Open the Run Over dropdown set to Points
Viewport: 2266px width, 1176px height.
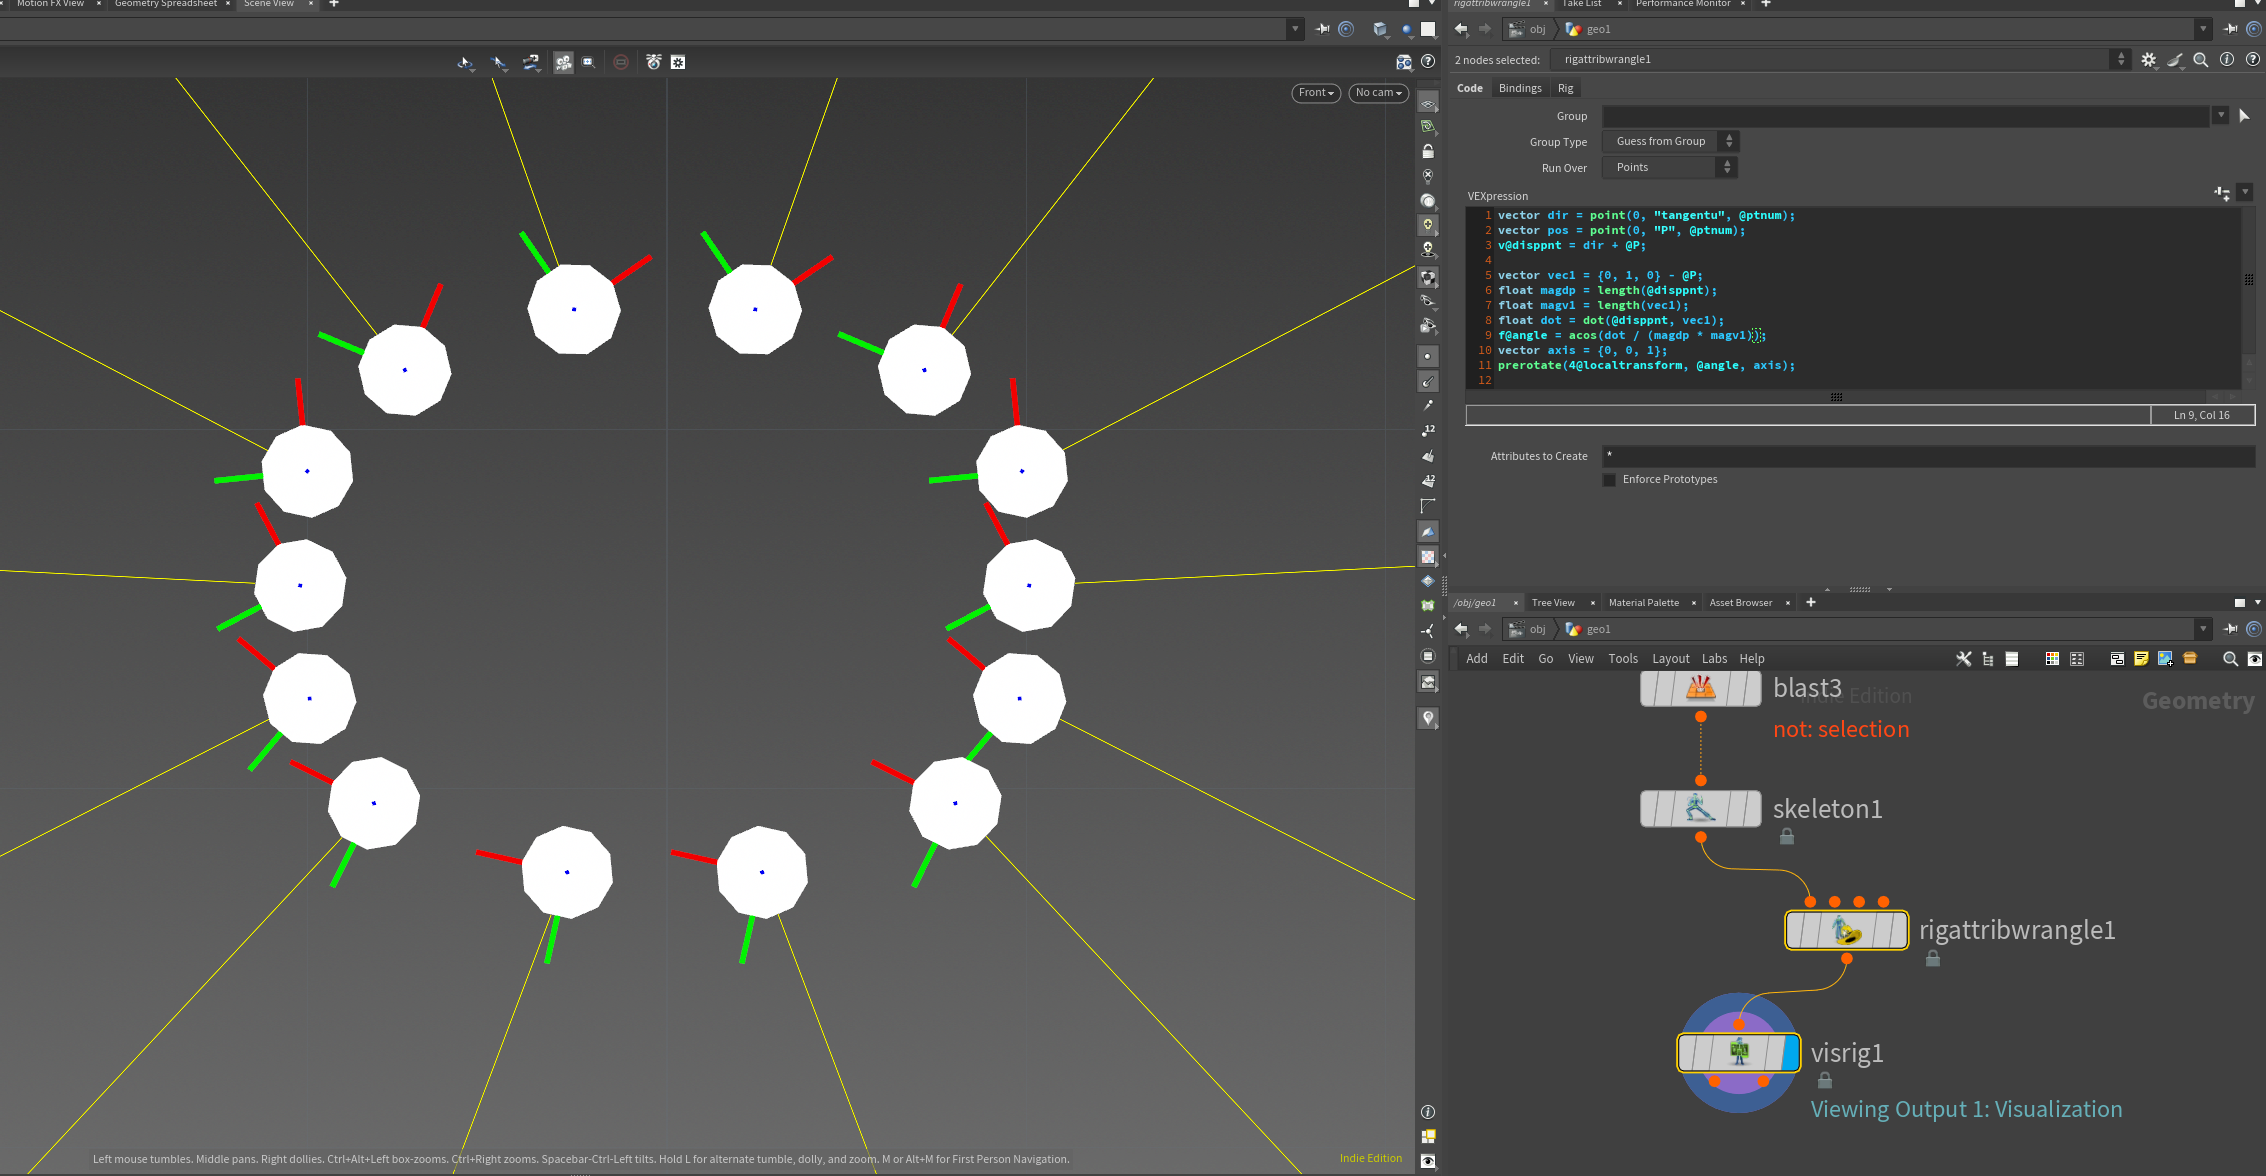coord(1669,168)
